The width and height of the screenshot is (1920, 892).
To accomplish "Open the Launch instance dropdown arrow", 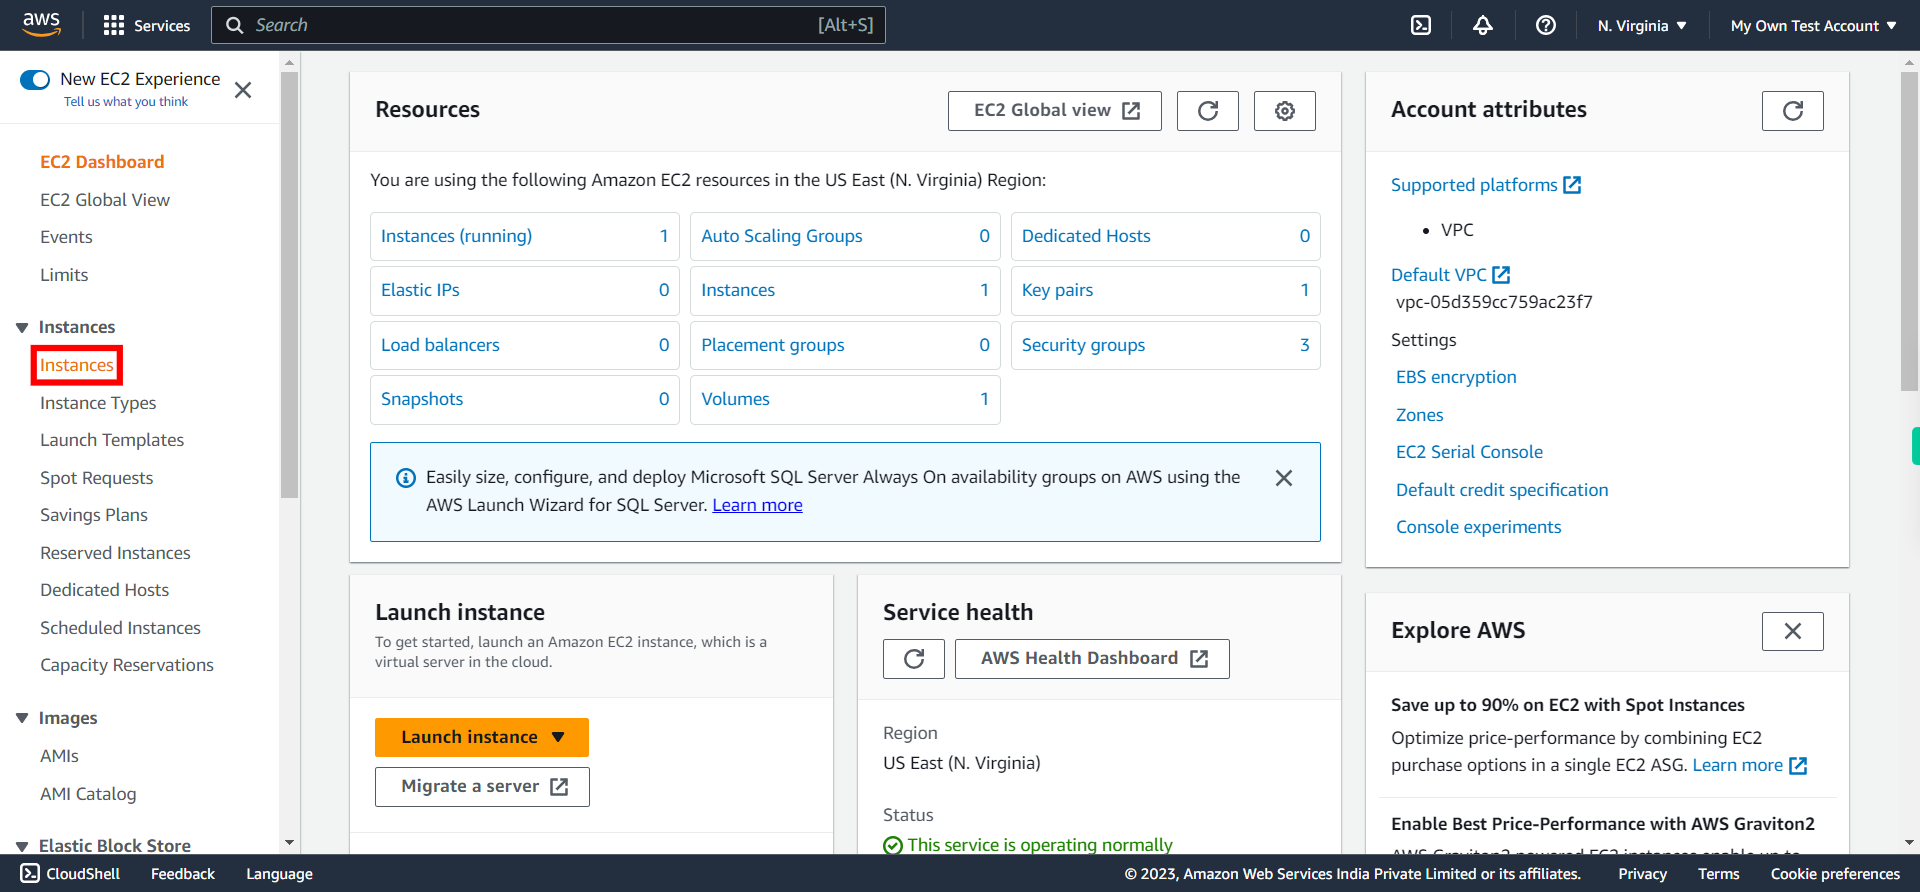I will point(558,737).
